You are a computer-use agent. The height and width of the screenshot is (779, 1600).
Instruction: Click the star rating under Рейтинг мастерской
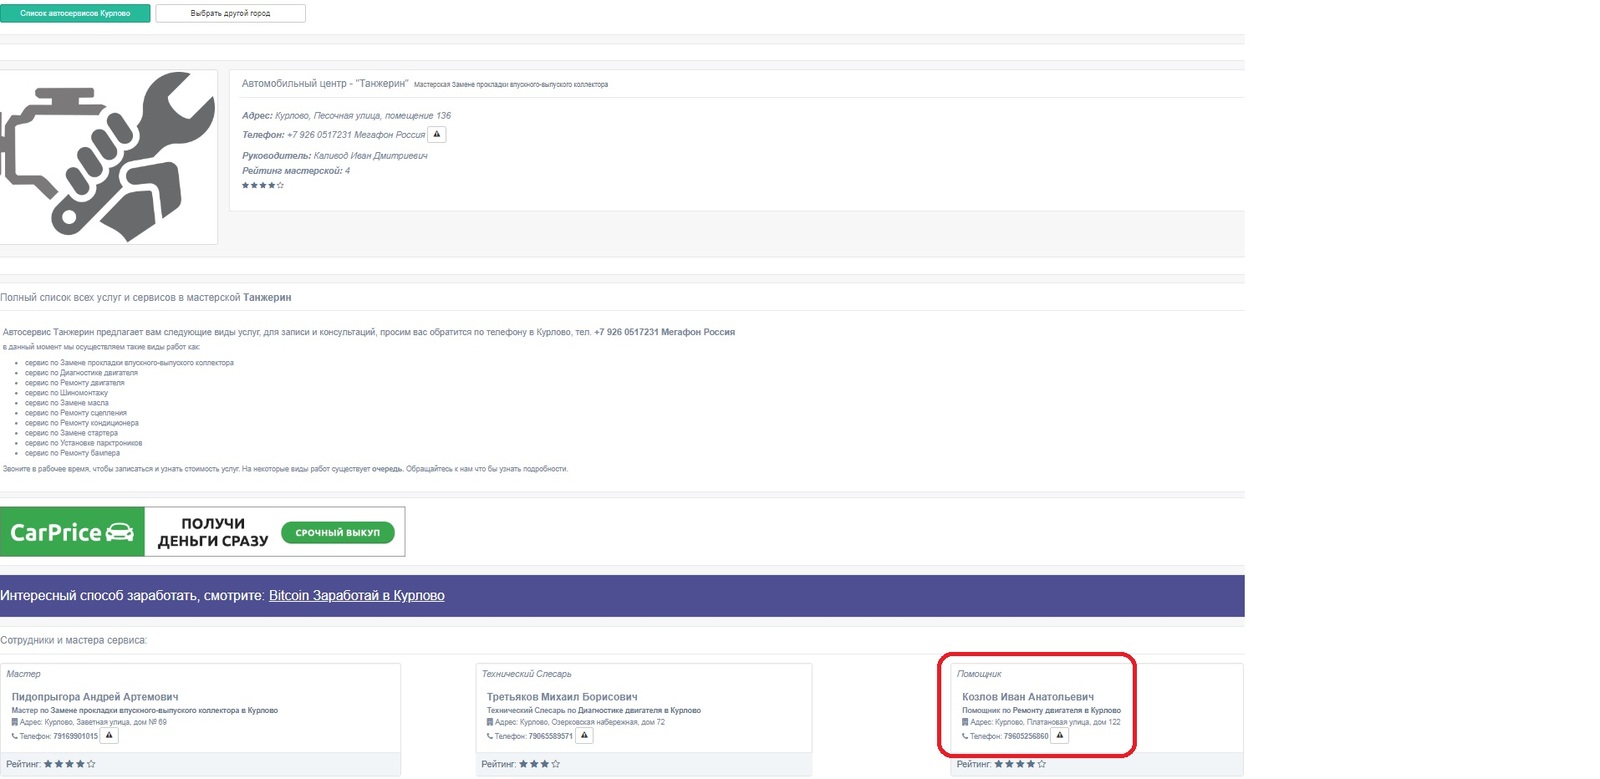click(x=263, y=185)
